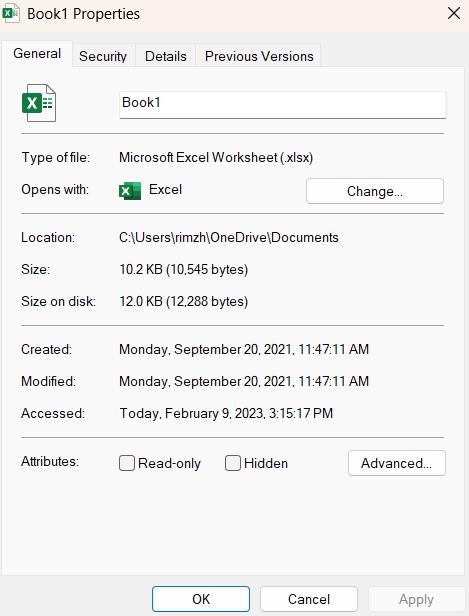Click the Type of file: label
The height and width of the screenshot is (616, 469).
click(x=55, y=158)
